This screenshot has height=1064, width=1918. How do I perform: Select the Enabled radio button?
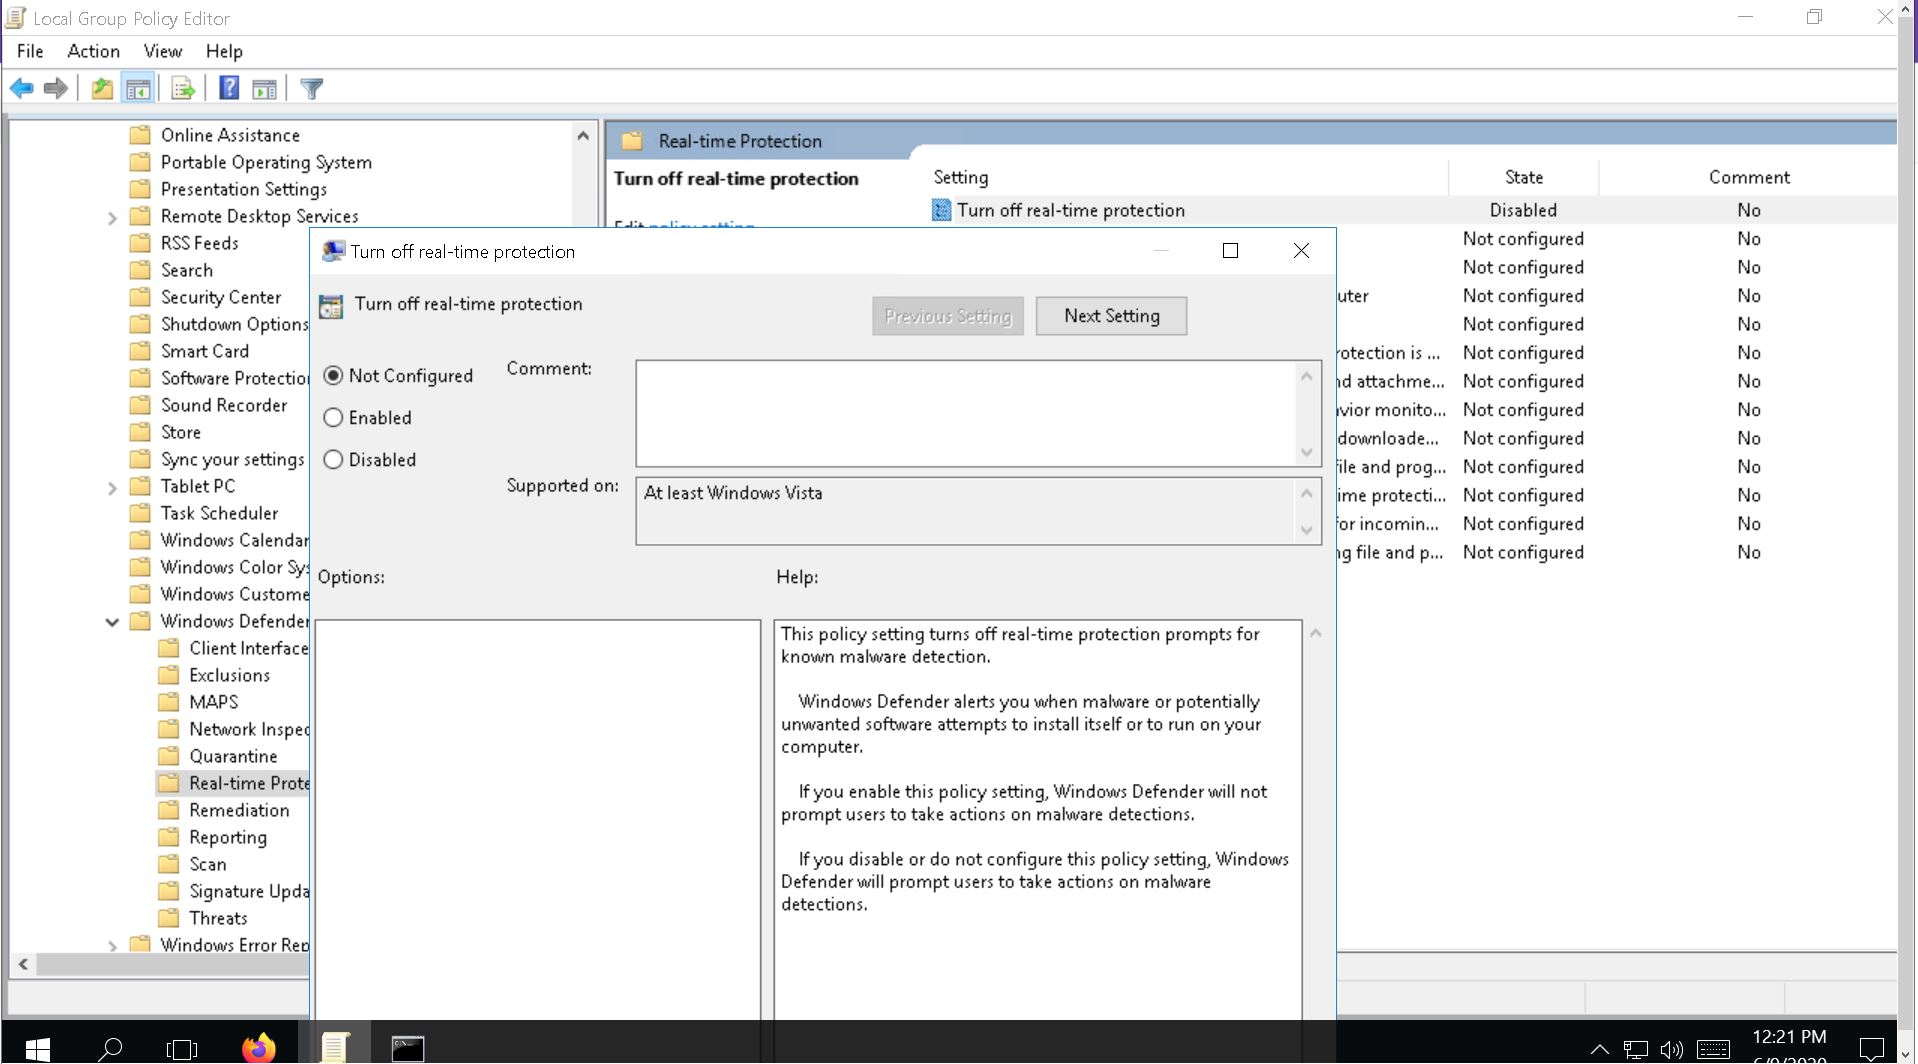(x=334, y=417)
